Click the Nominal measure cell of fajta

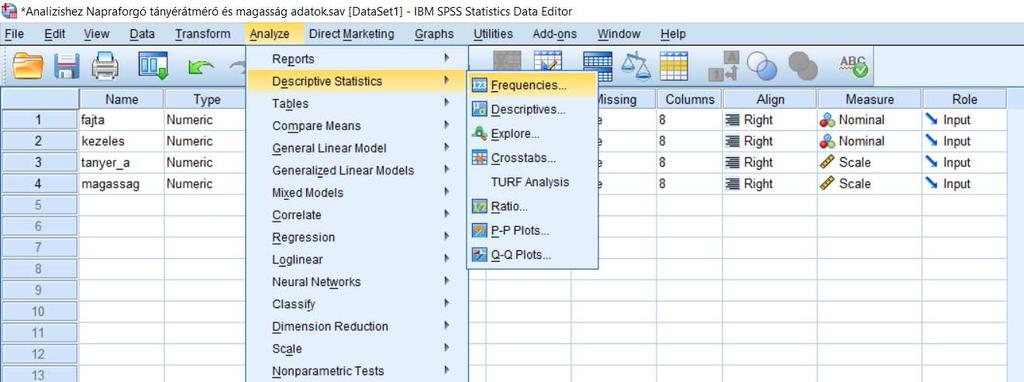tap(869, 120)
